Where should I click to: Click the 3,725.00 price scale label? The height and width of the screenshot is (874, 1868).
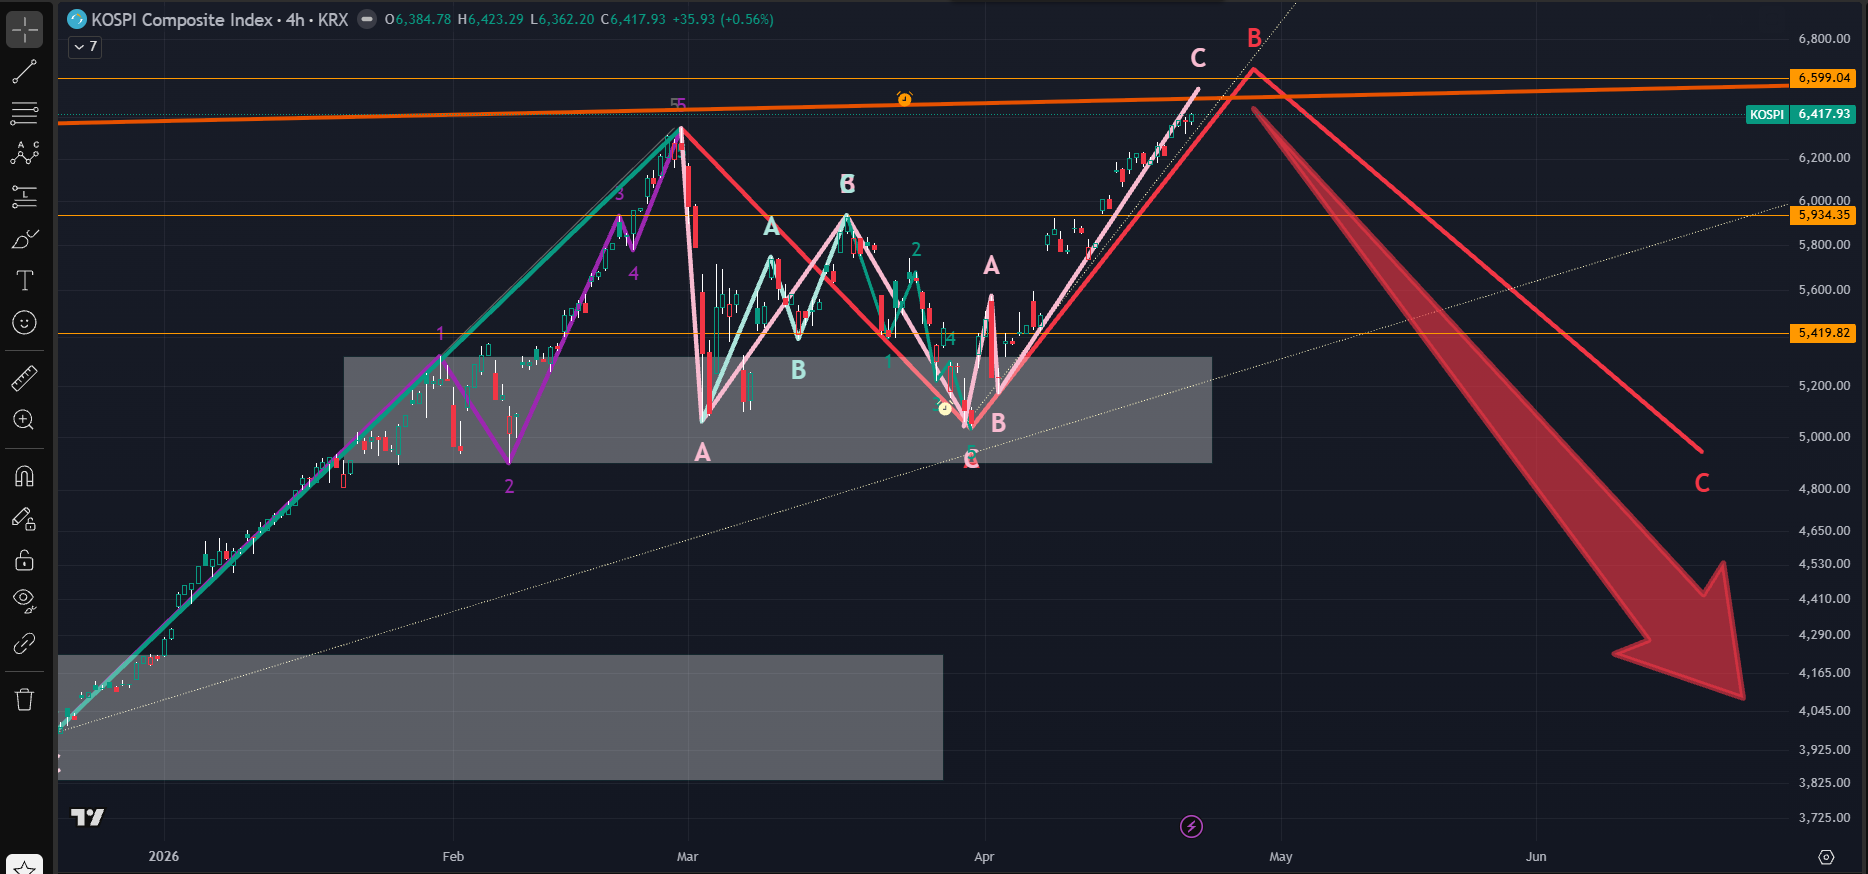coord(1824,818)
